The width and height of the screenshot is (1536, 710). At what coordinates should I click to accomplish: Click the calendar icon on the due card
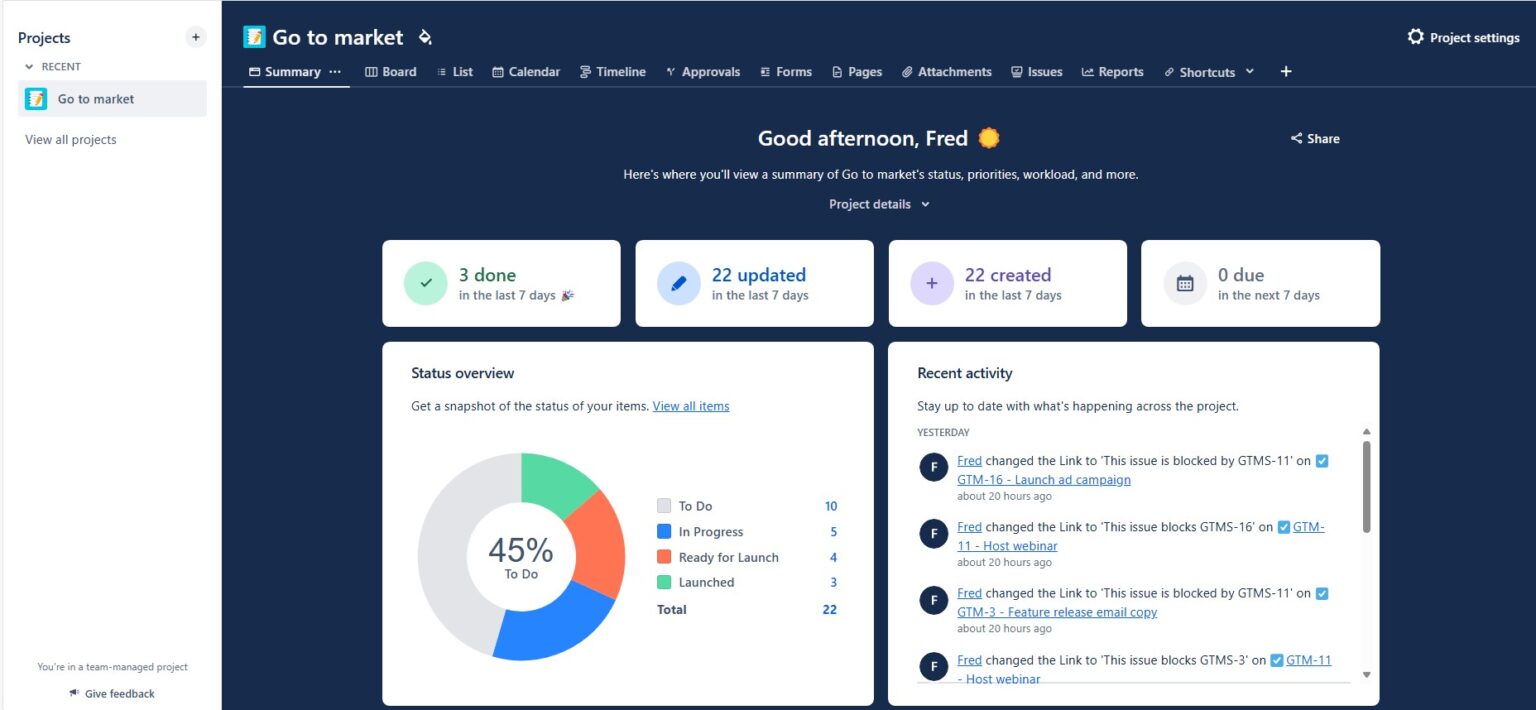click(x=1185, y=283)
